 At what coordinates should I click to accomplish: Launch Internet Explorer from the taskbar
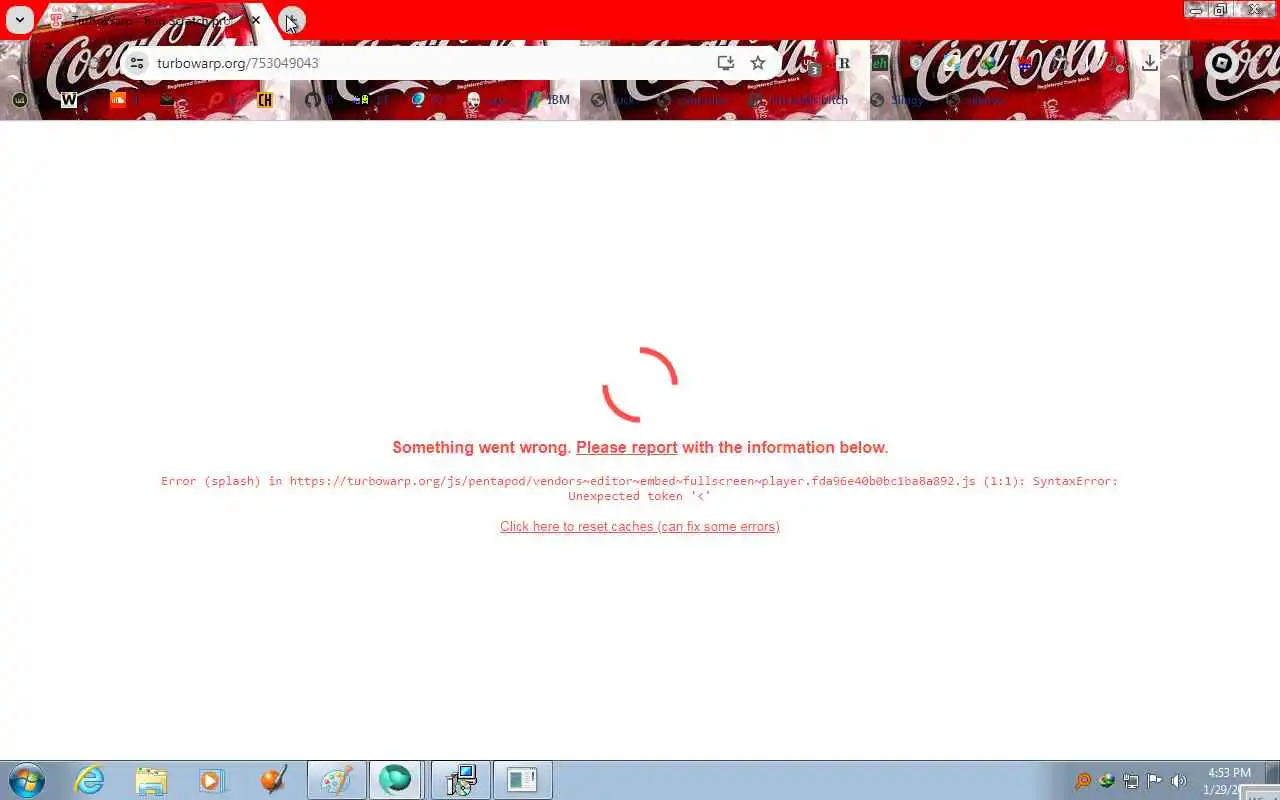pos(90,780)
